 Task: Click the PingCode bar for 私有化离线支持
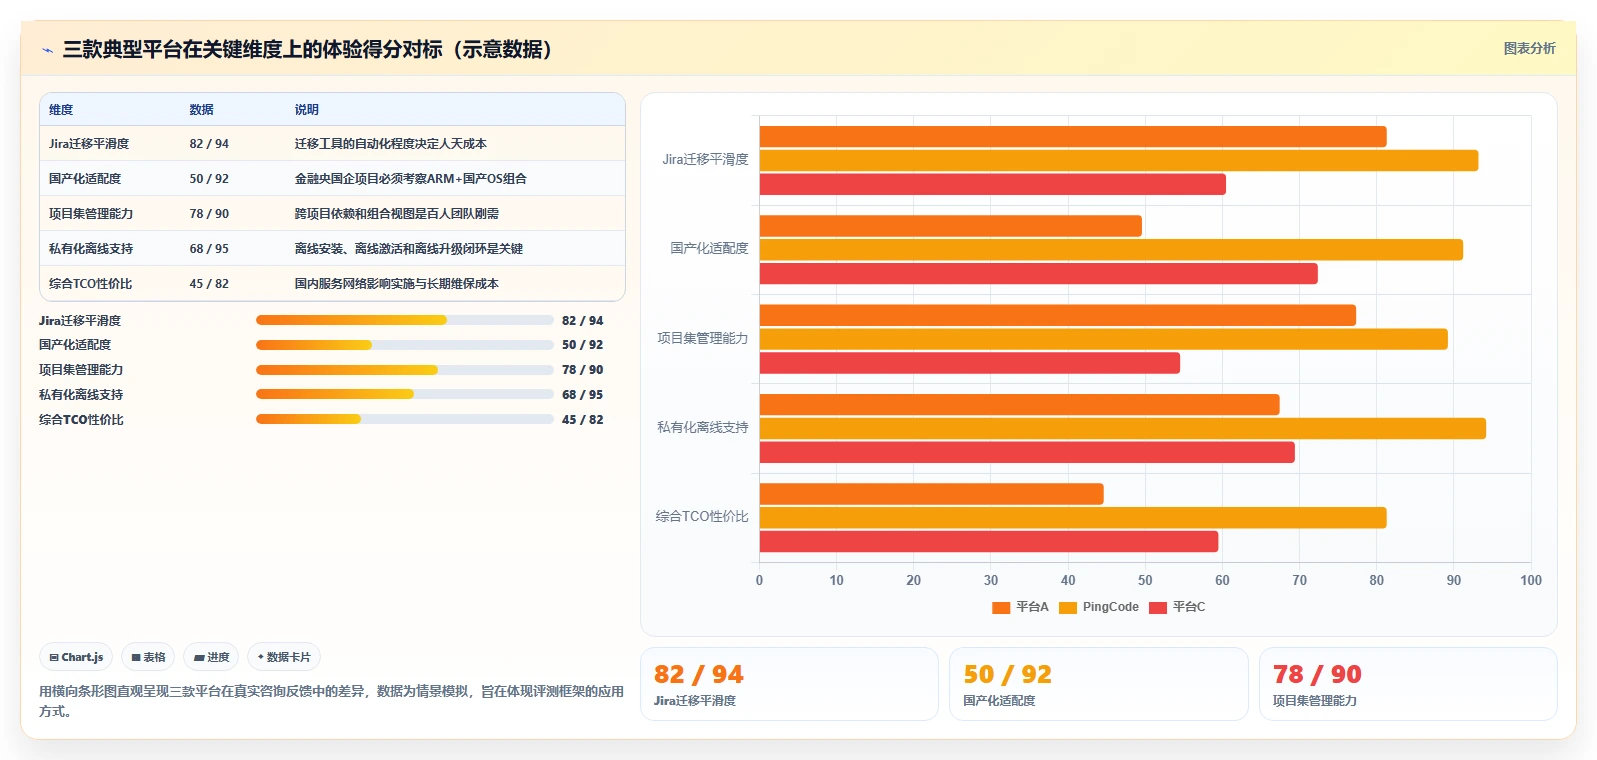pyautogui.click(x=1123, y=429)
